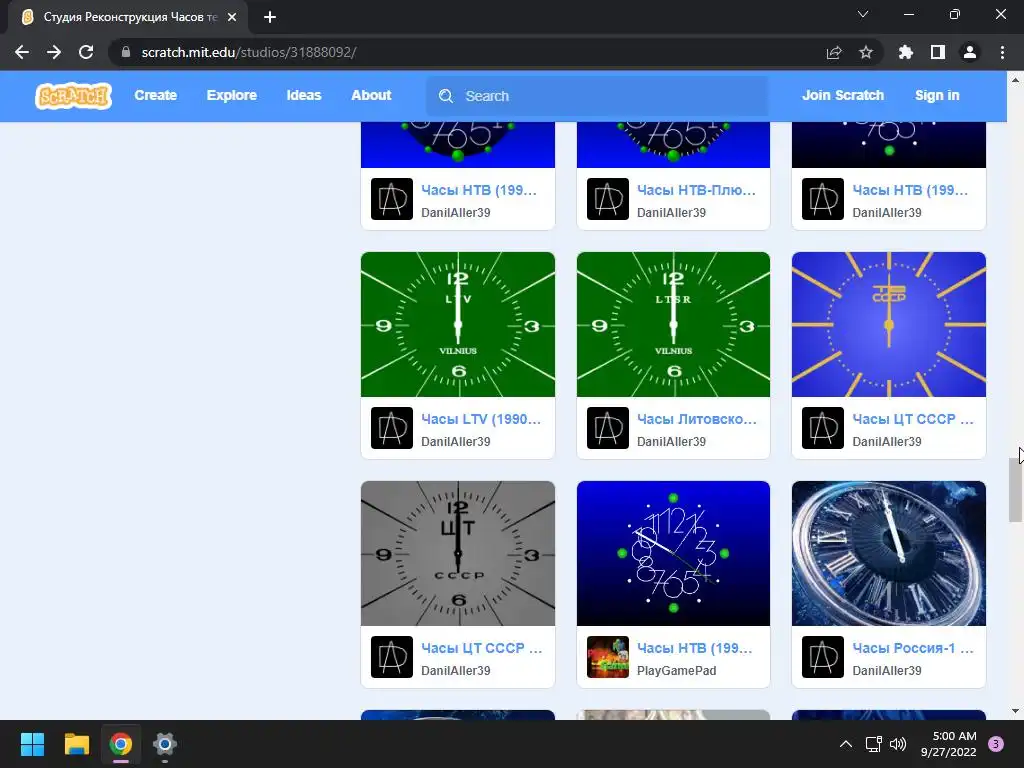The width and height of the screenshot is (1024, 768).
Task: Click the PlayGamePad avatar icon
Action: (x=608, y=657)
